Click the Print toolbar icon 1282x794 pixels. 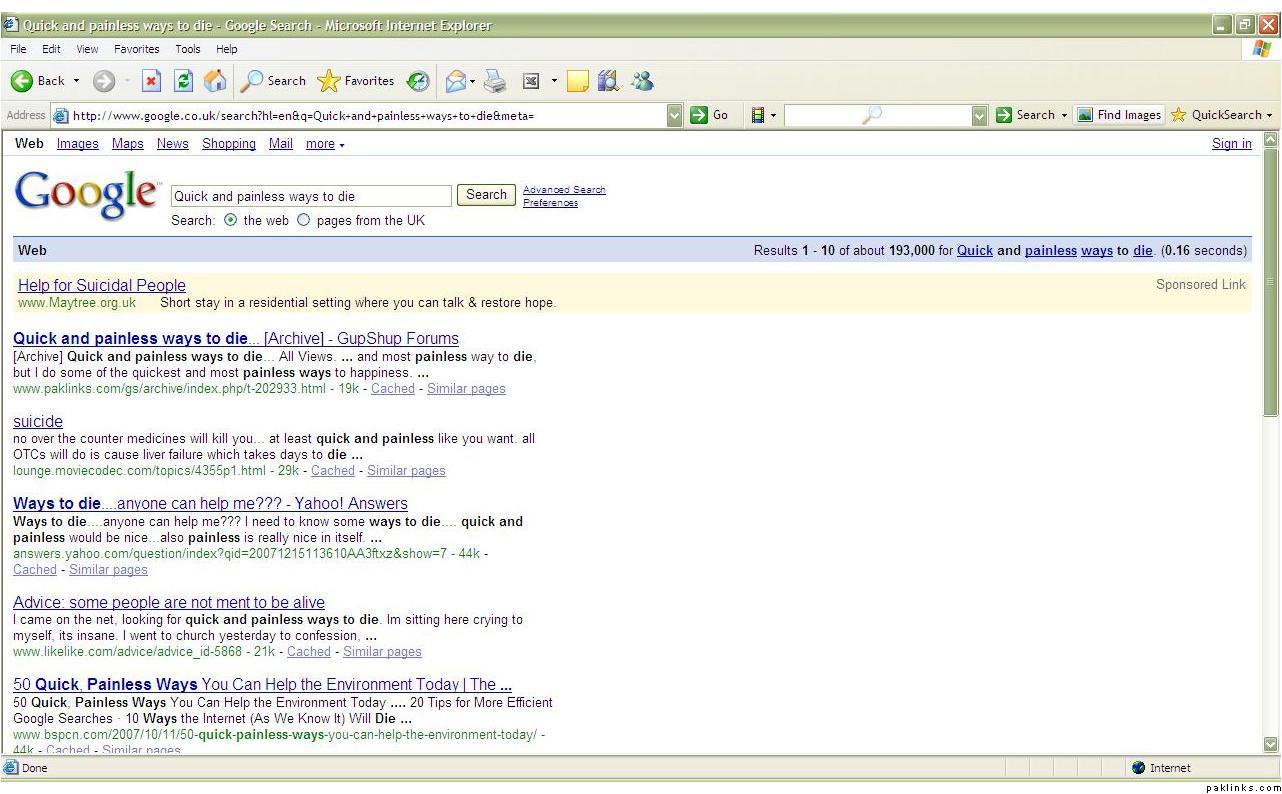(494, 82)
